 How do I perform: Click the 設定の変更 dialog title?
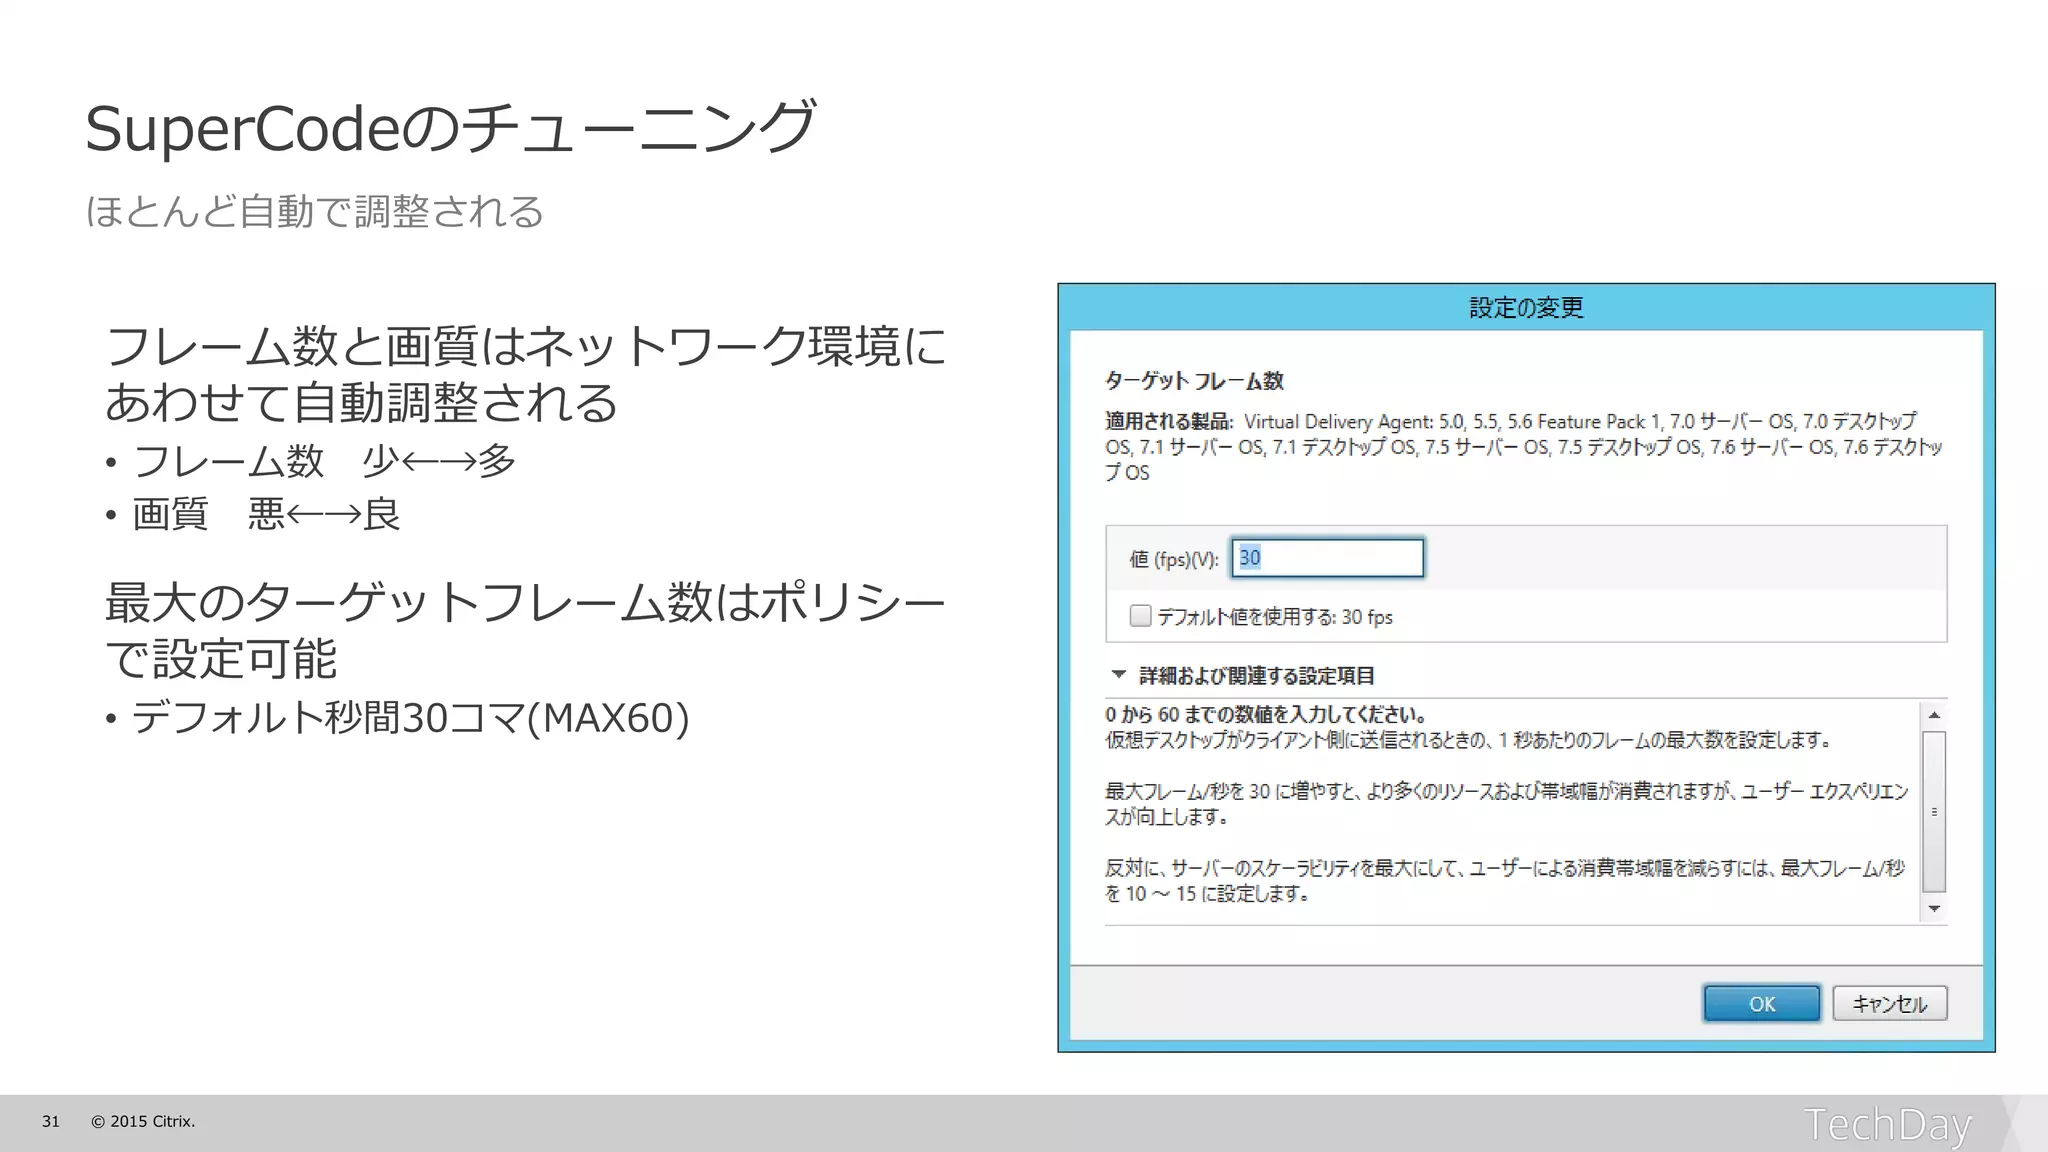pos(1526,307)
